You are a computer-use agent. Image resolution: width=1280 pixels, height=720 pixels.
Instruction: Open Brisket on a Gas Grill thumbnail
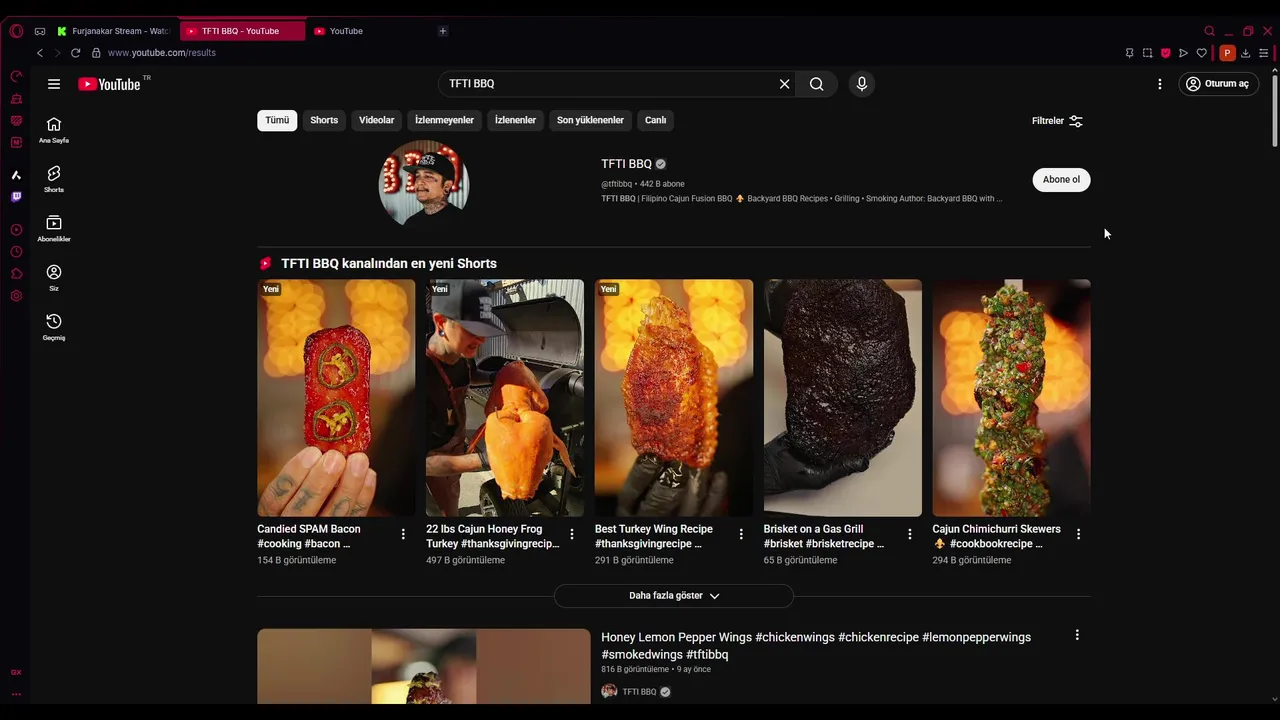point(843,398)
